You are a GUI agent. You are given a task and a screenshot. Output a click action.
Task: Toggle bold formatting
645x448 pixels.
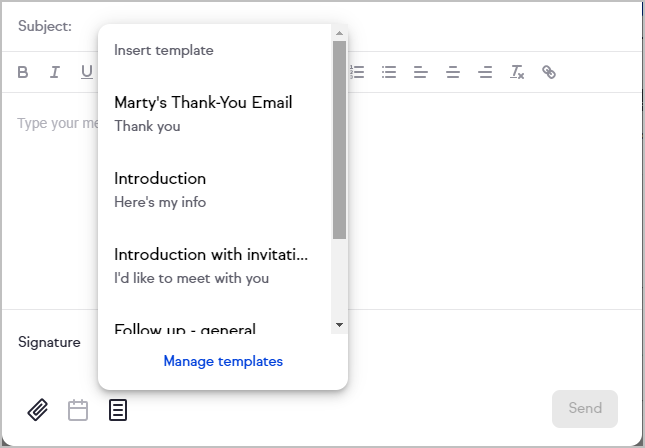(x=23, y=72)
